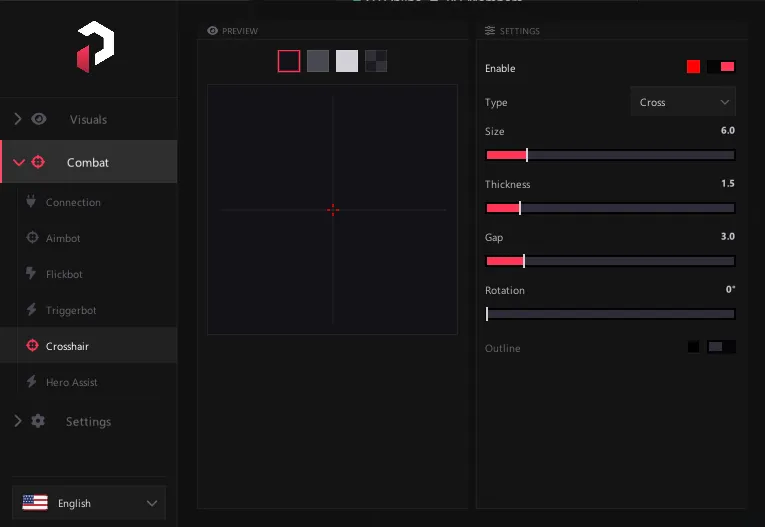Click the Crosshair menu icon
This screenshot has width=765, height=527.
pyautogui.click(x=32, y=345)
